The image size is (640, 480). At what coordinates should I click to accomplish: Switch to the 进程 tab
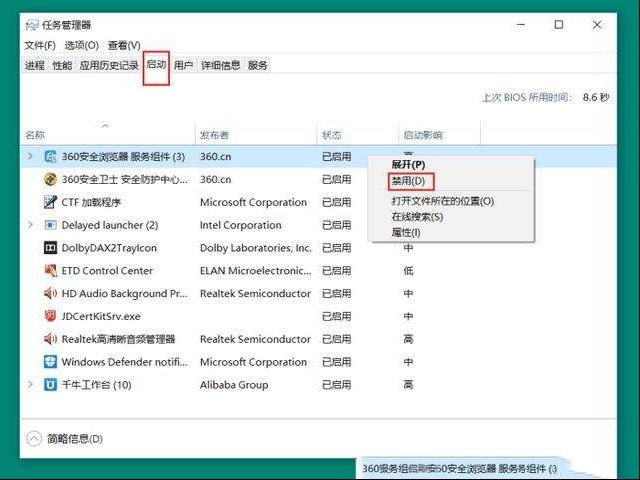tap(35, 65)
